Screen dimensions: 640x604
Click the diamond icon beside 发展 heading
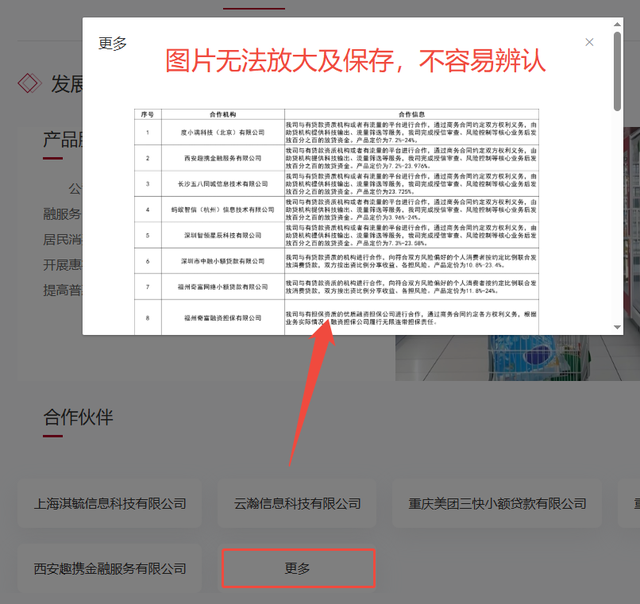coord(29,83)
